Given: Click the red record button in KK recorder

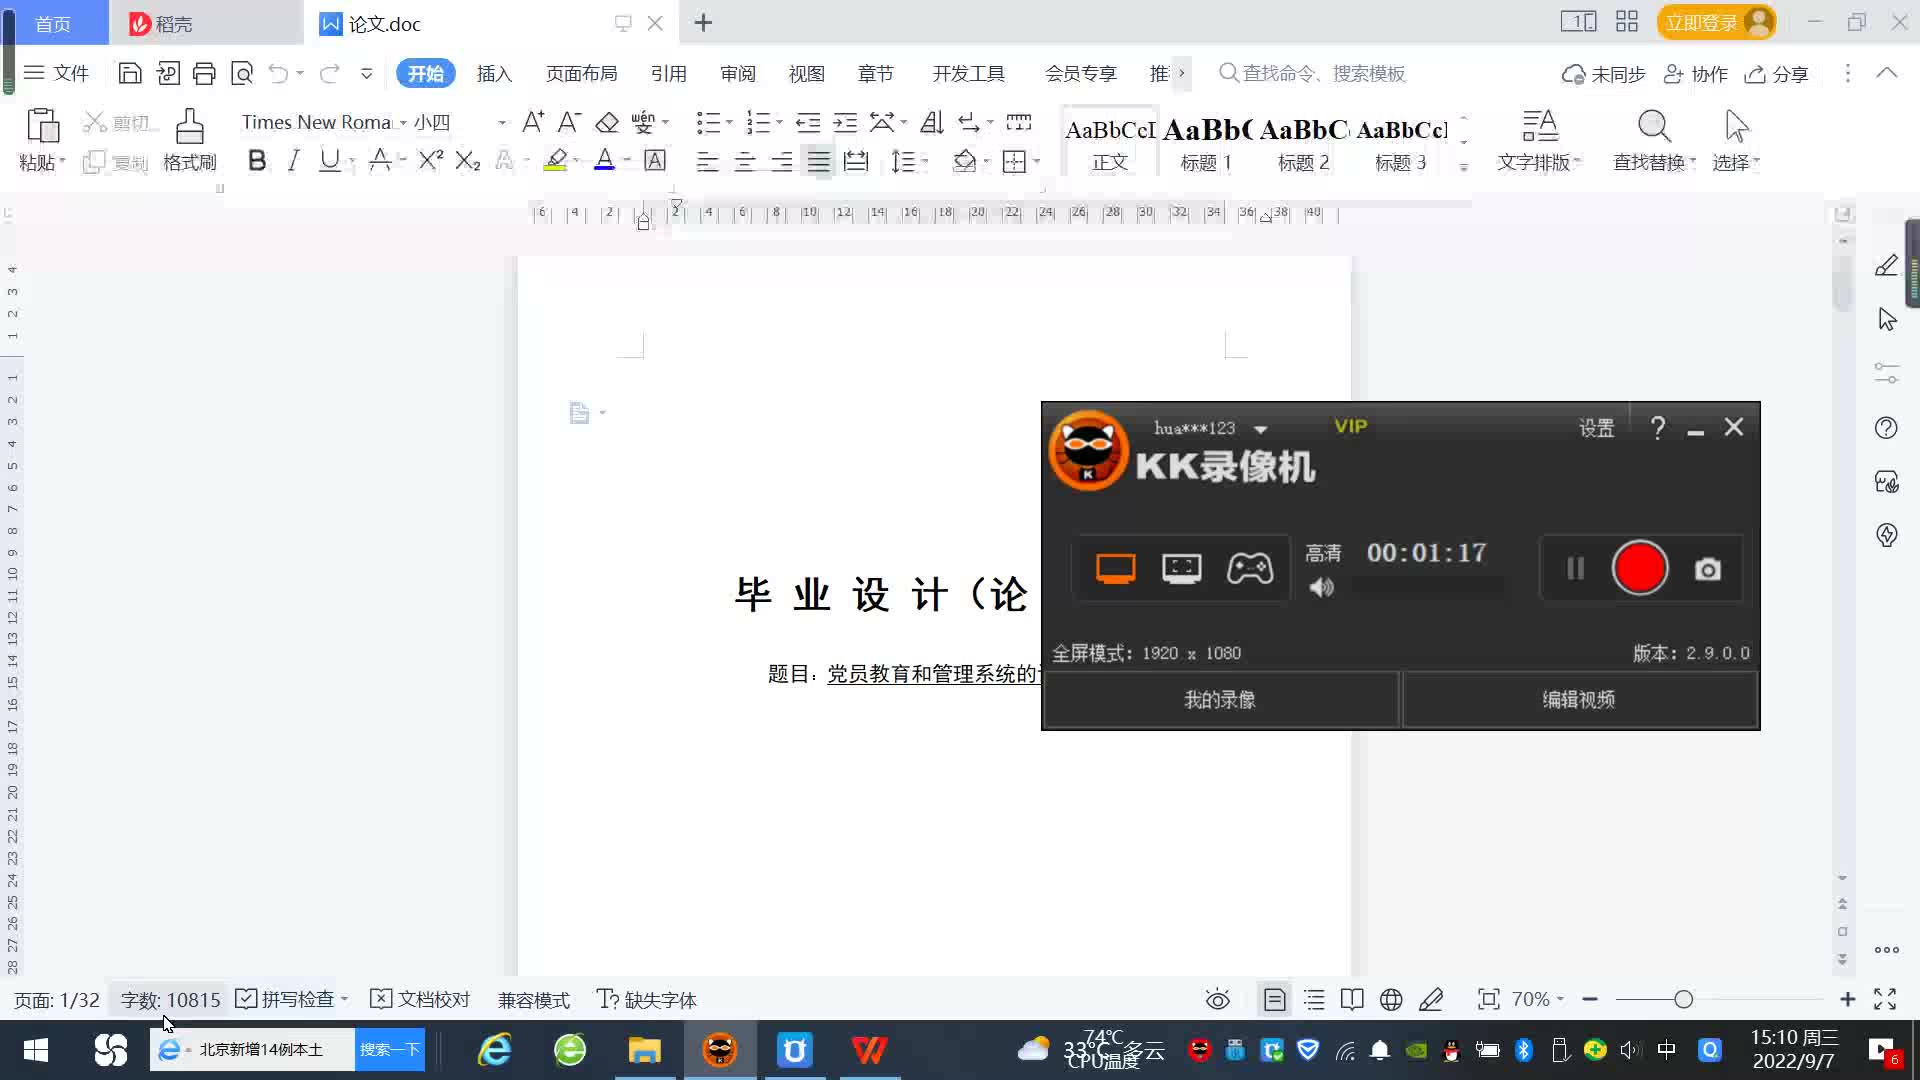Looking at the screenshot, I should pos(1640,568).
